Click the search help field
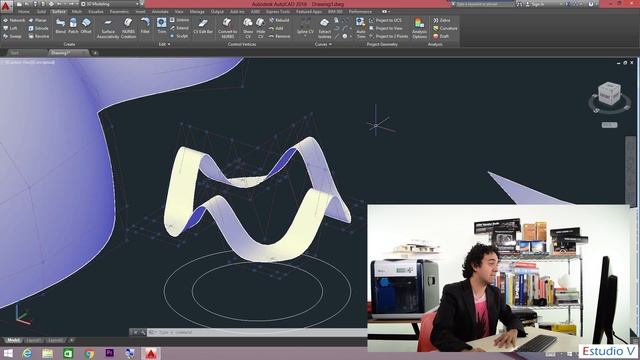Image resolution: width=640 pixels, height=360 pixels. click(x=482, y=4)
